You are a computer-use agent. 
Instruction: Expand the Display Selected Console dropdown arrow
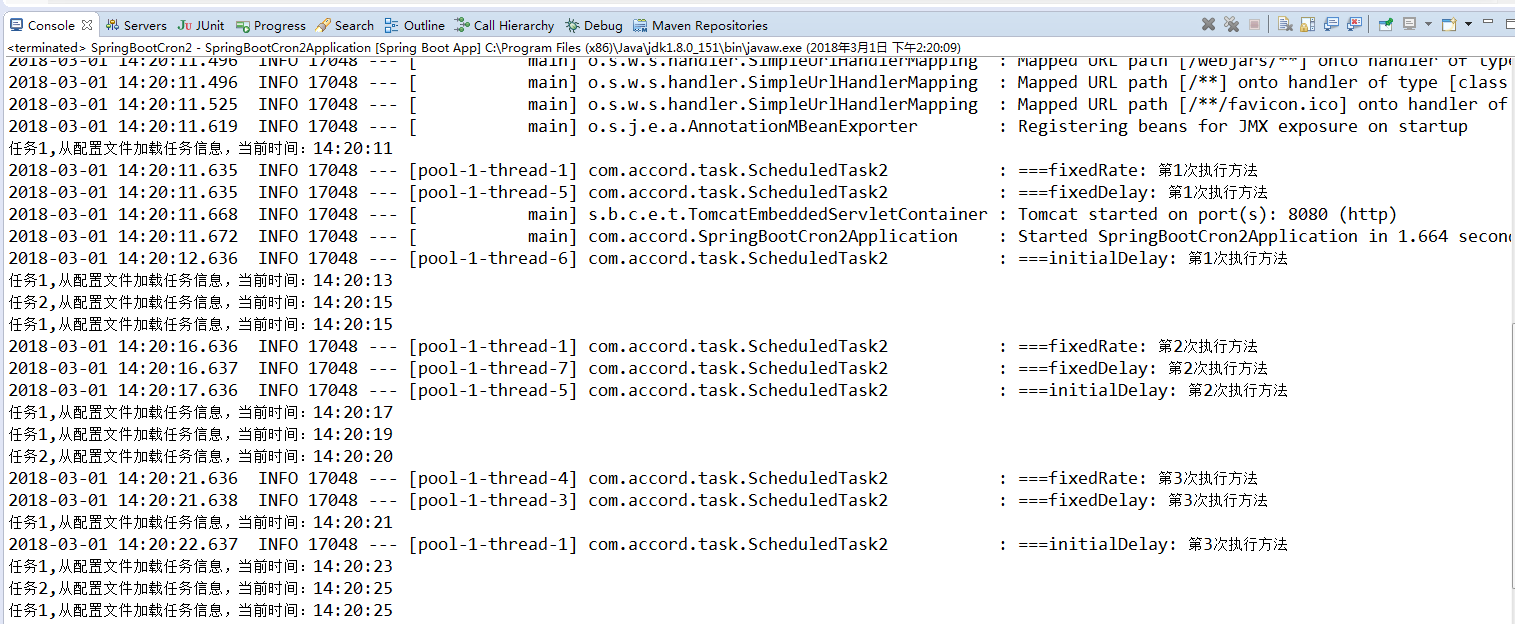pyautogui.click(x=1427, y=25)
